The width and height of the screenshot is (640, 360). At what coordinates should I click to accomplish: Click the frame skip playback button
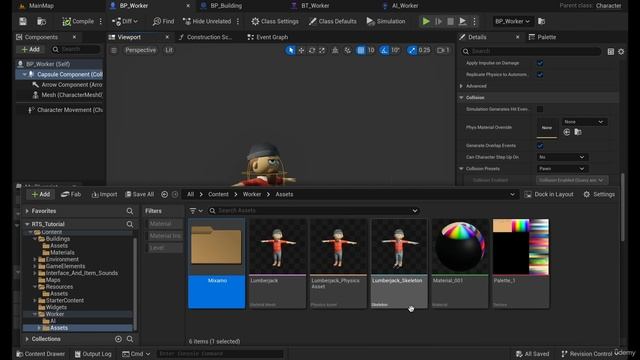438,21
